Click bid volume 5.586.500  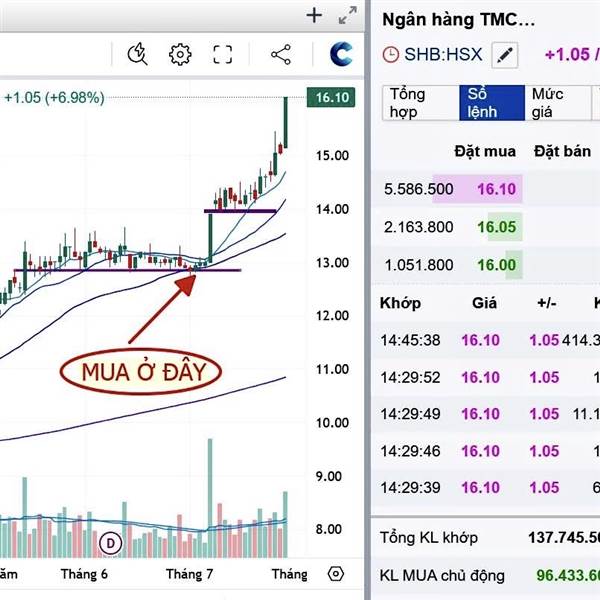click(x=419, y=189)
